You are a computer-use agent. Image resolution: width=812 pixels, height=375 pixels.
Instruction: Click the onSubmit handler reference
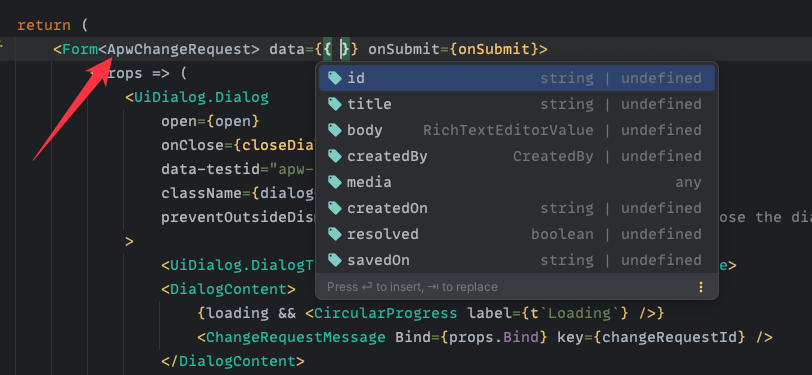coord(494,49)
